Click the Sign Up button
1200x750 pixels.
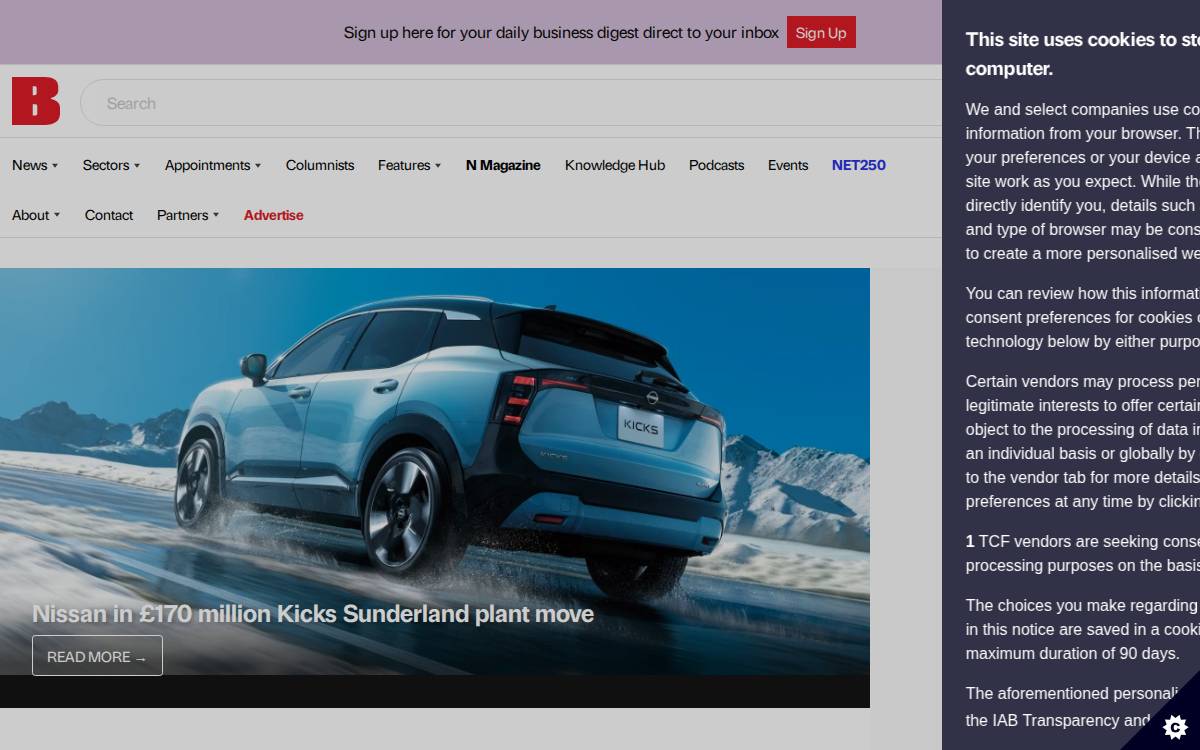pyautogui.click(x=821, y=32)
